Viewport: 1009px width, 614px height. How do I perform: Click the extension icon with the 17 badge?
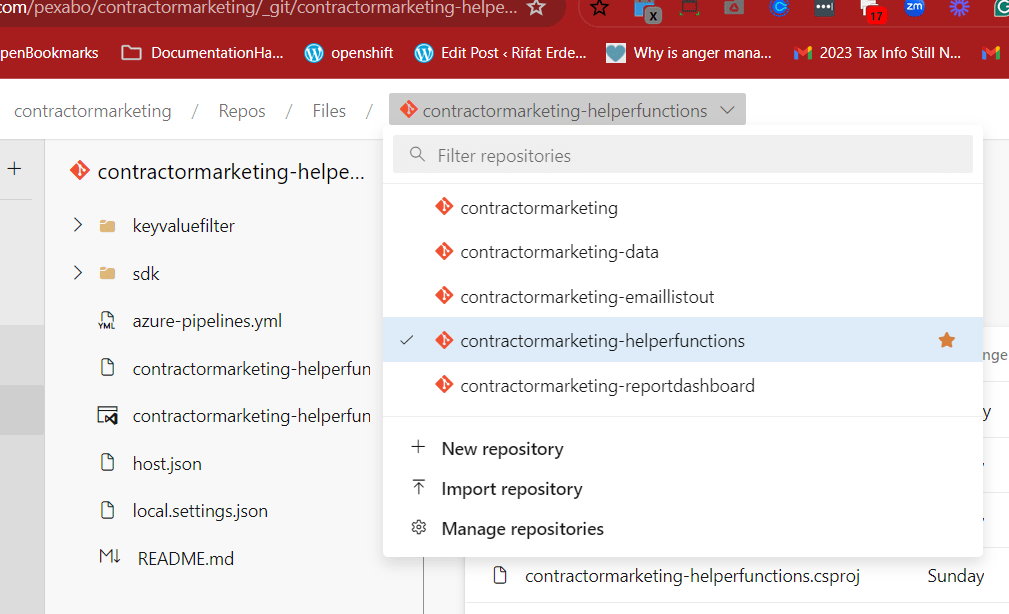(871, 10)
